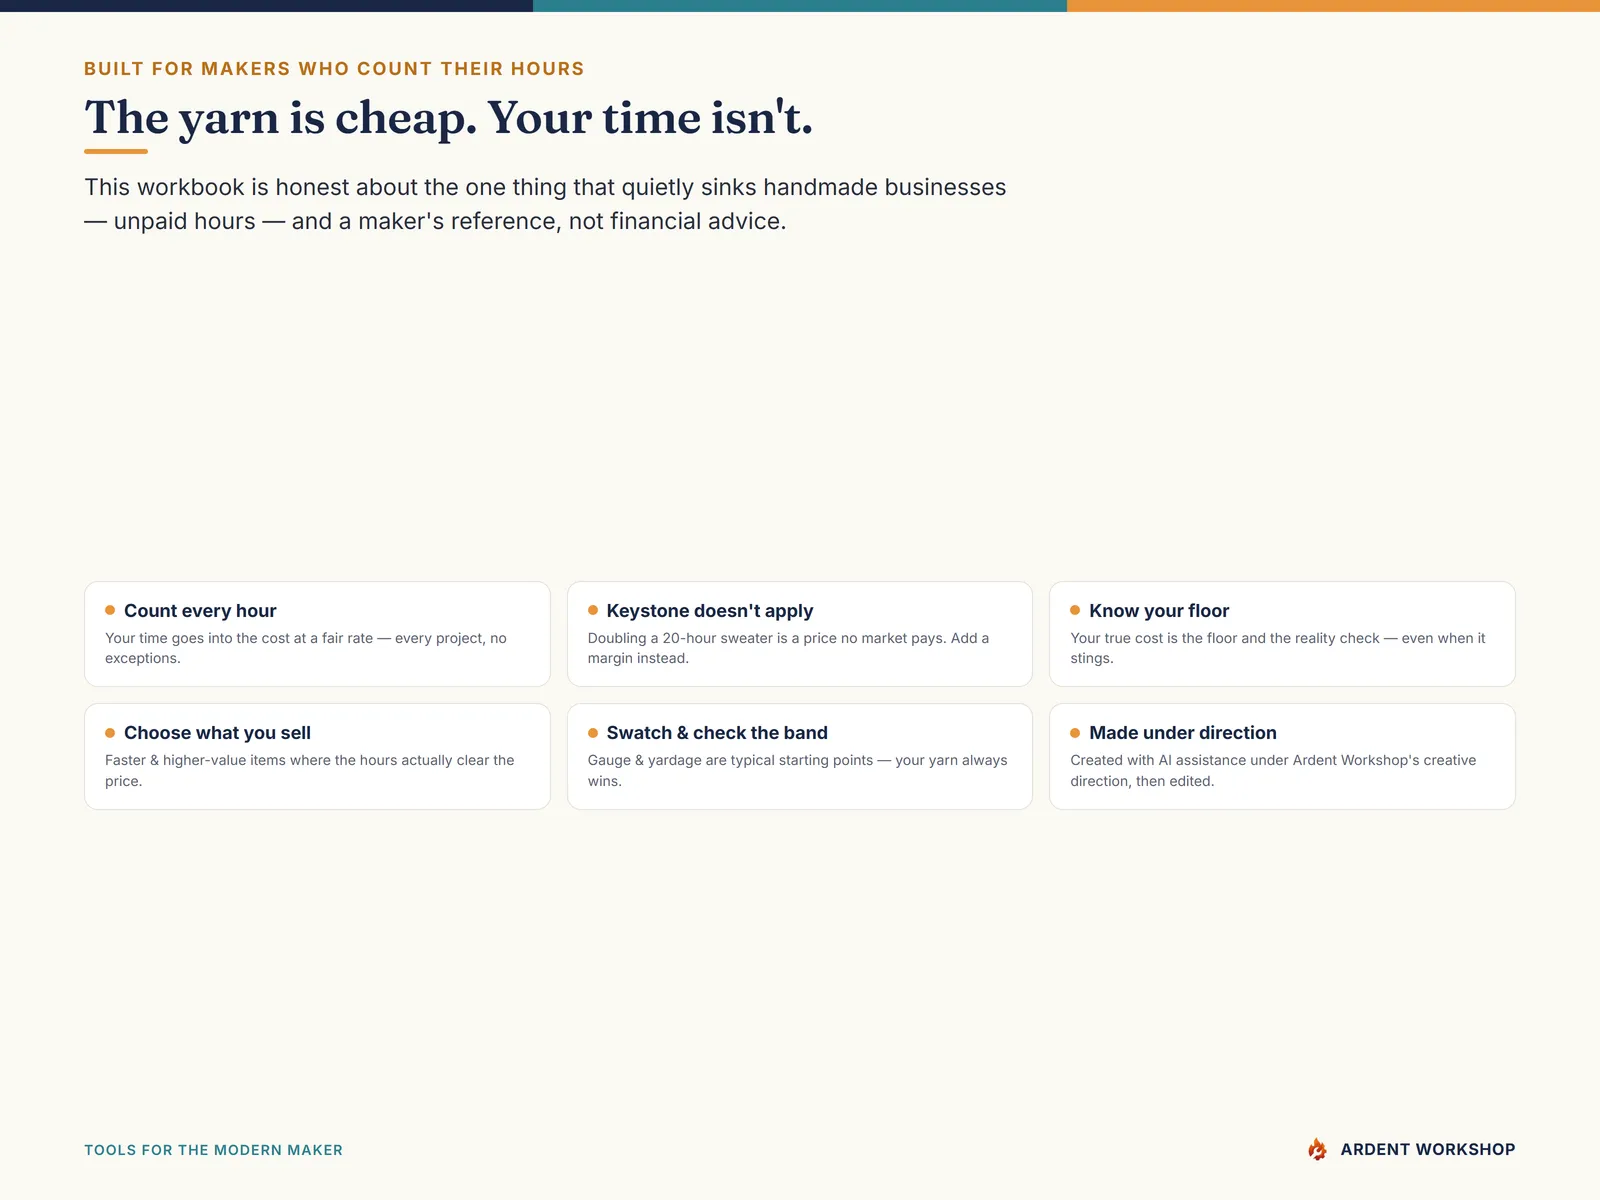The width and height of the screenshot is (1600, 1200).
Task: Select the 'Made under direction' card title
Action: [1183, 733]
